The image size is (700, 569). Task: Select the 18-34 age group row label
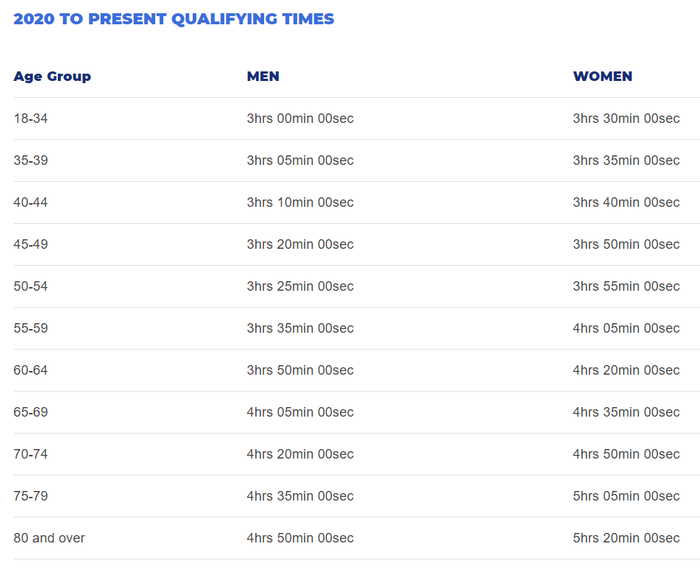point(29,118)
